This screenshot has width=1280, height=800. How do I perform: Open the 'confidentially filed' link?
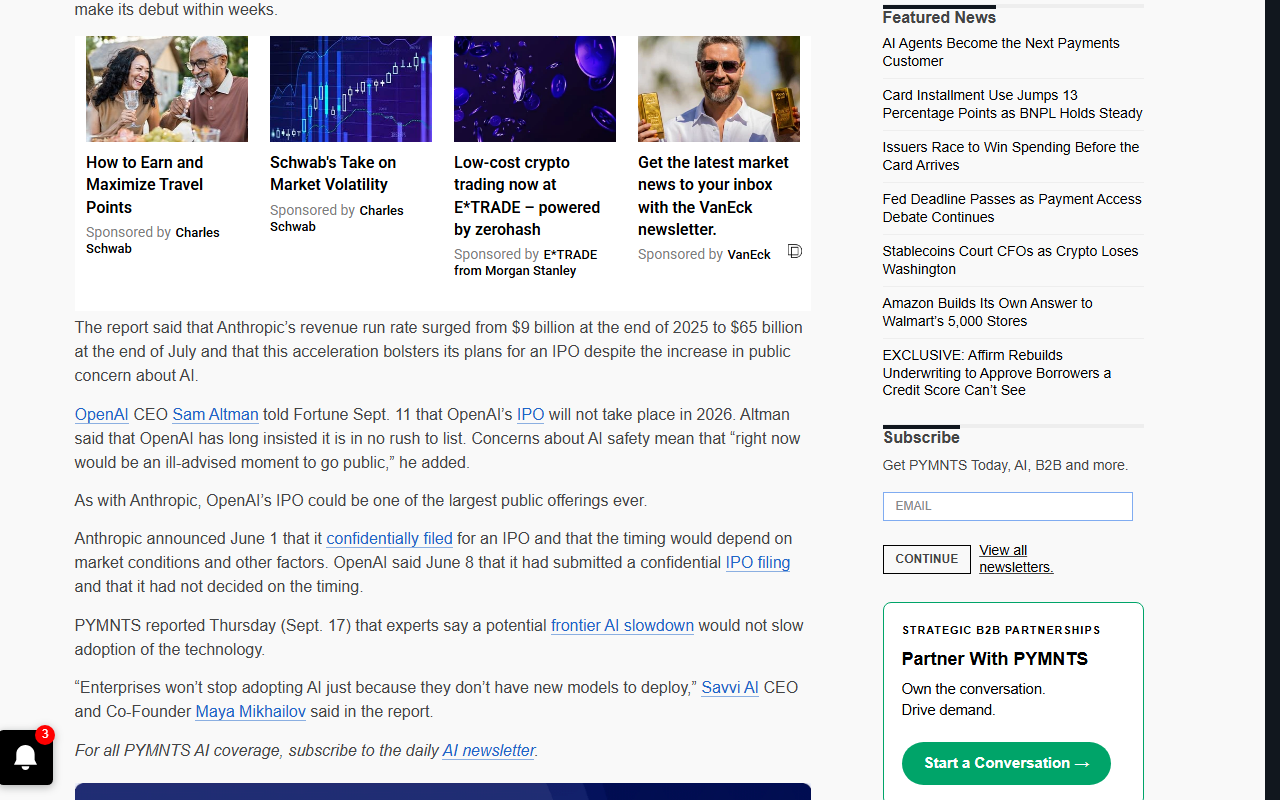(389, 538)
